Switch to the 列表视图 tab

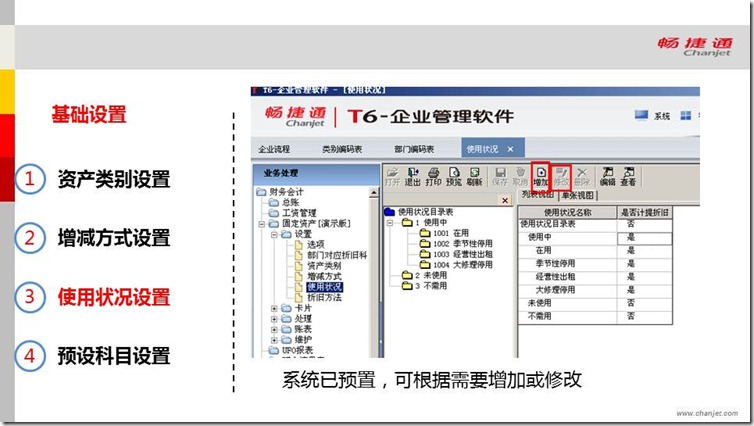pos(538,195)
